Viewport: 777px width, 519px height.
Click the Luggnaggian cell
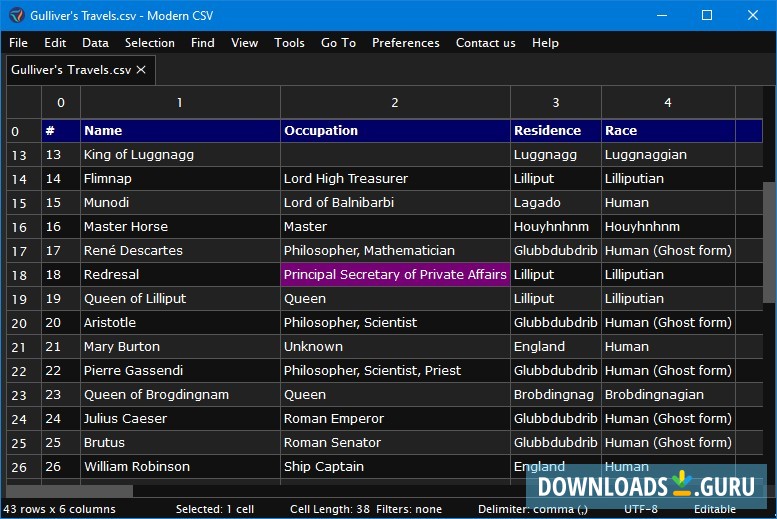(668, 155)
